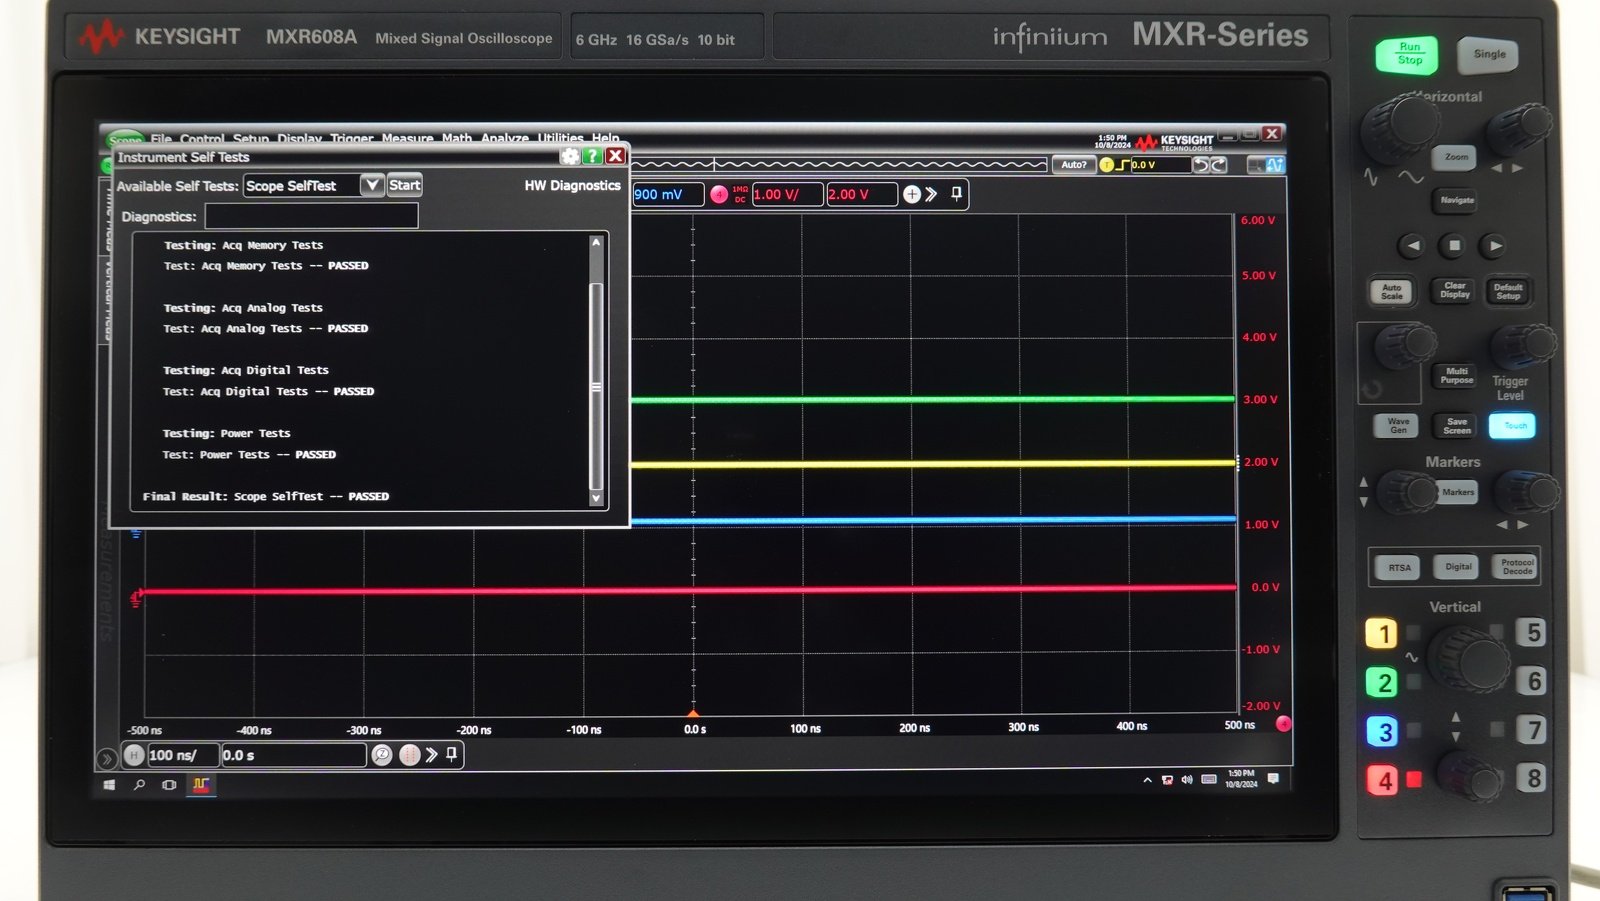Toggle red channel 4 key
Screen dimensions: 1600x901
click(x=1382, y=780)
